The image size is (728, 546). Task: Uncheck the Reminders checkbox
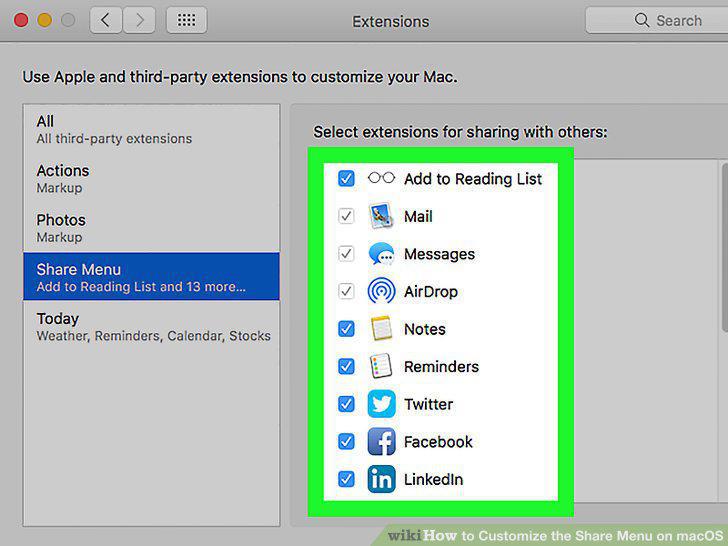346,366
